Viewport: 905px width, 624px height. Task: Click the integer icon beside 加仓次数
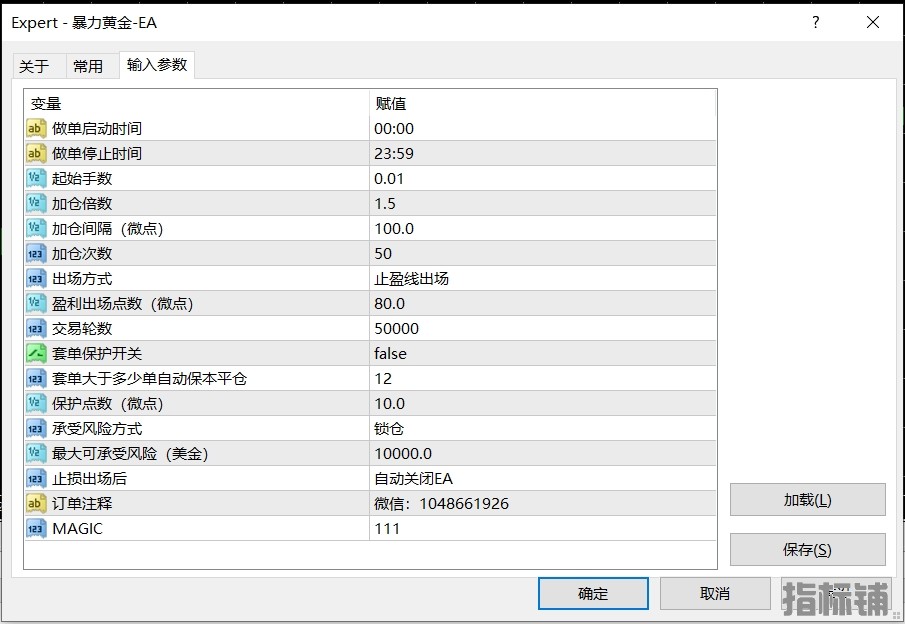coord(36,253)
